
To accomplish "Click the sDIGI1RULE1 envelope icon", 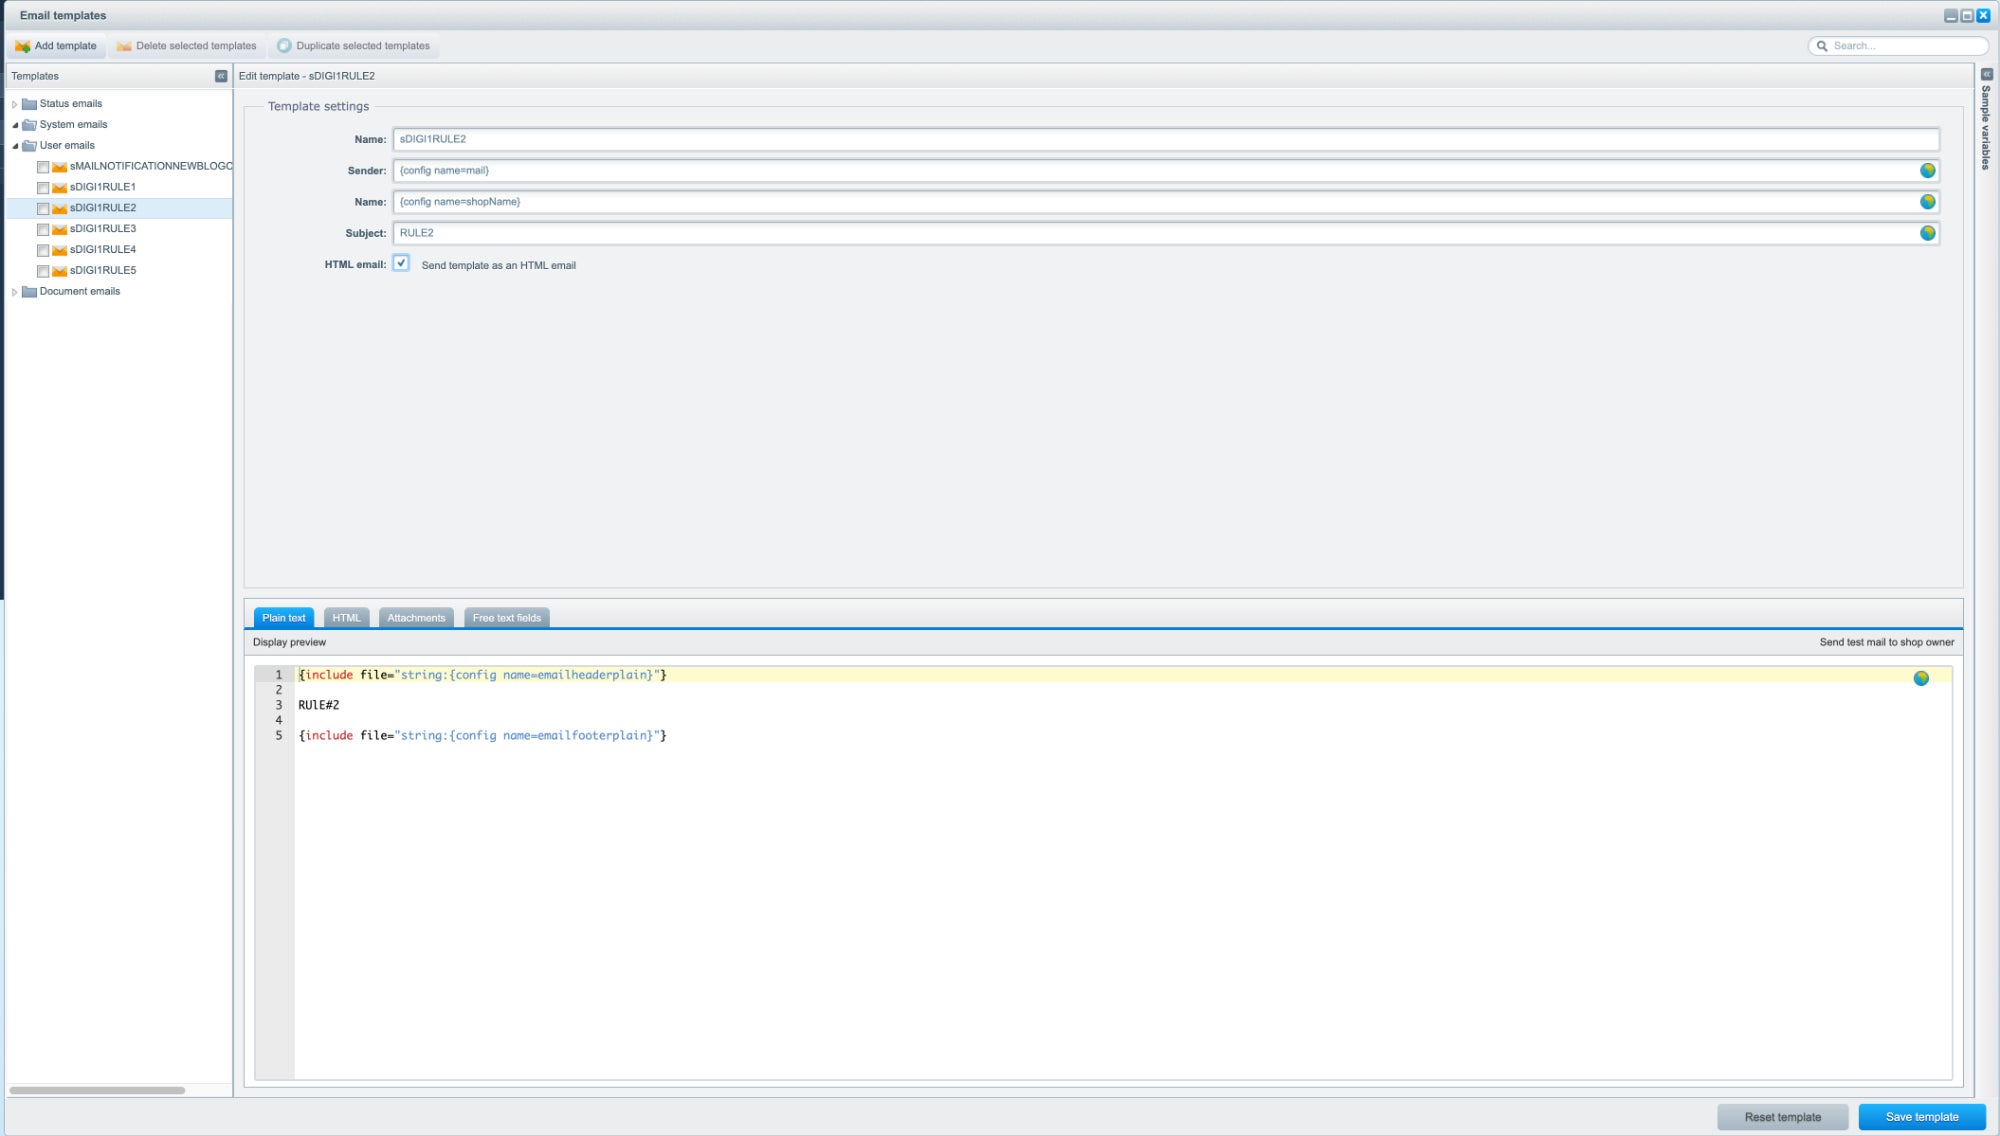I will pos(59,188).
